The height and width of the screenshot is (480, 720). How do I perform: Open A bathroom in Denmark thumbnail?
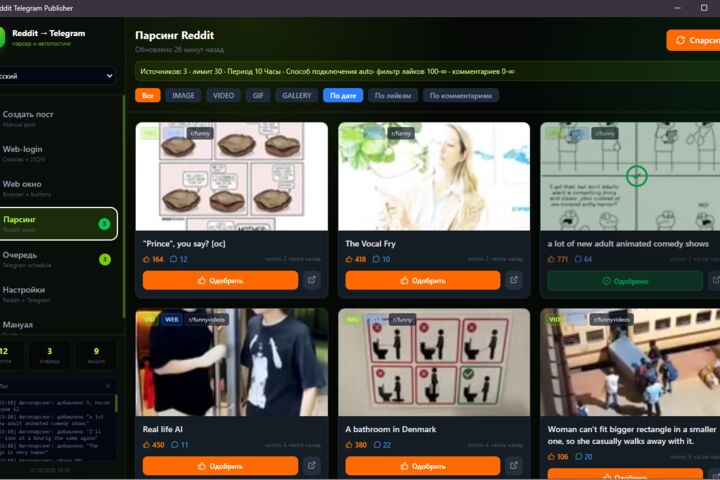tap(434, 362)
